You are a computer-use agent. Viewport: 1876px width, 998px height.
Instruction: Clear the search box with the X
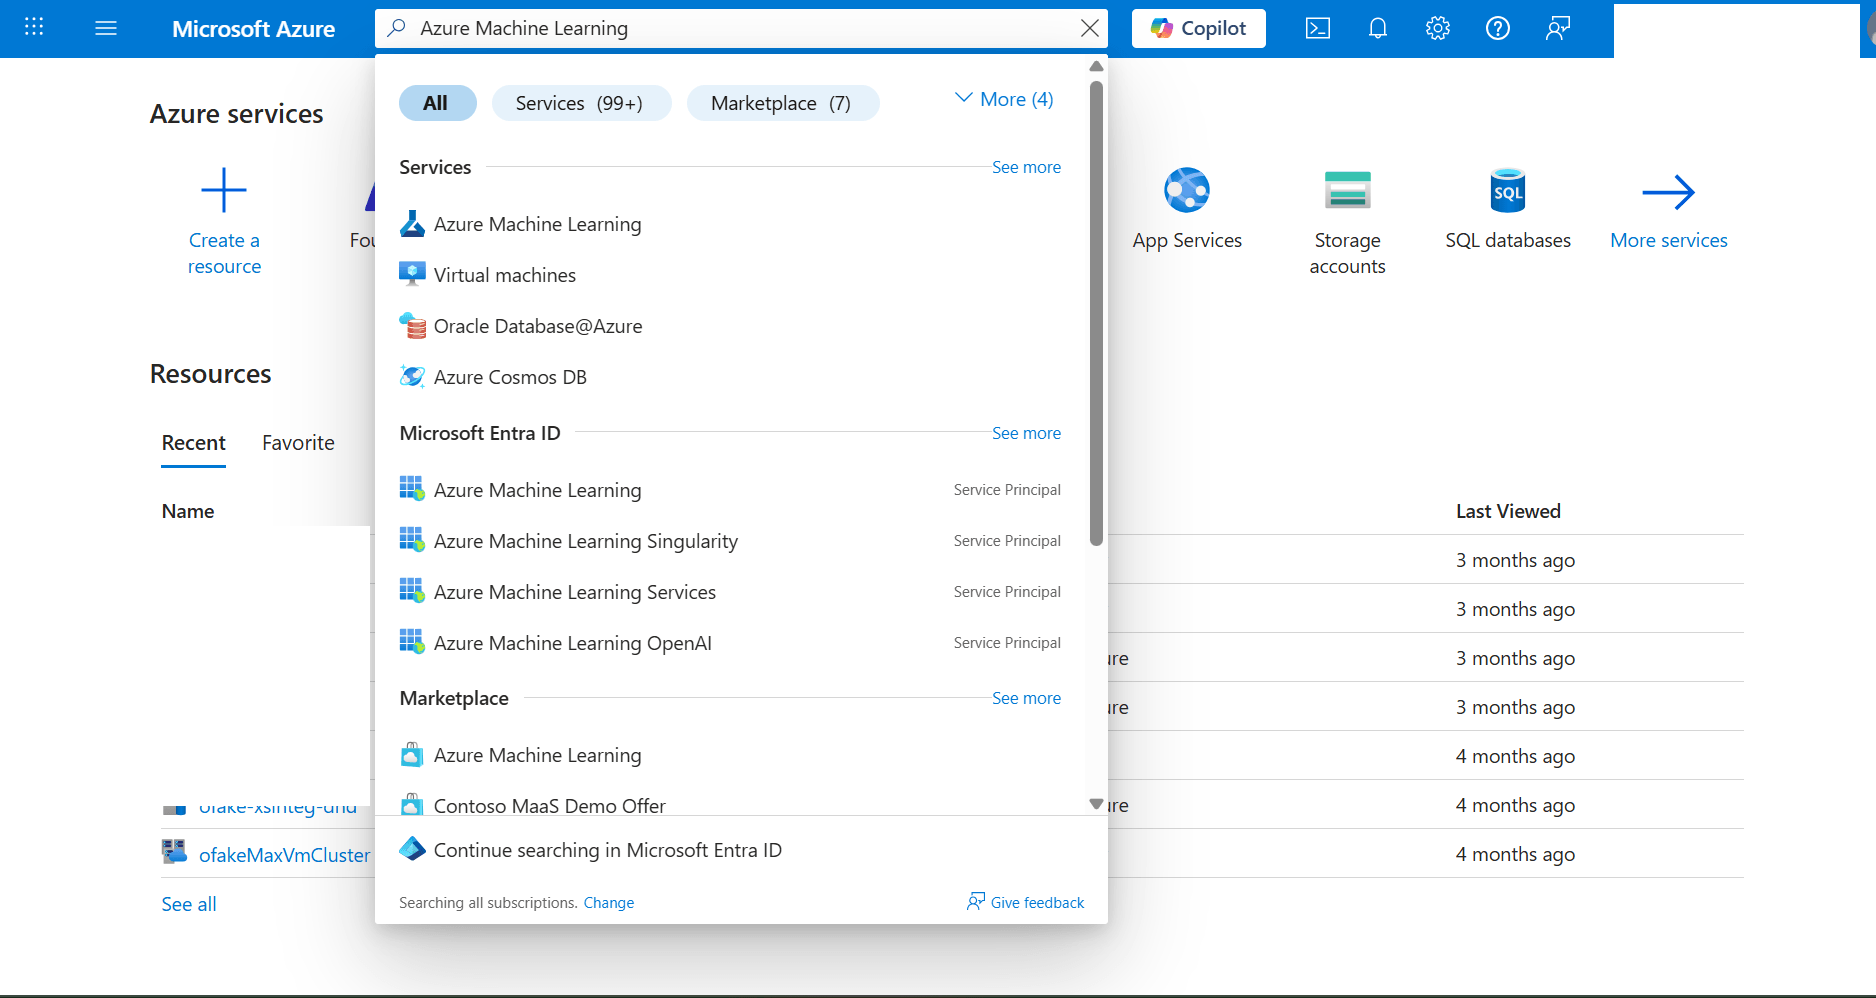(x=1089, y=28)
